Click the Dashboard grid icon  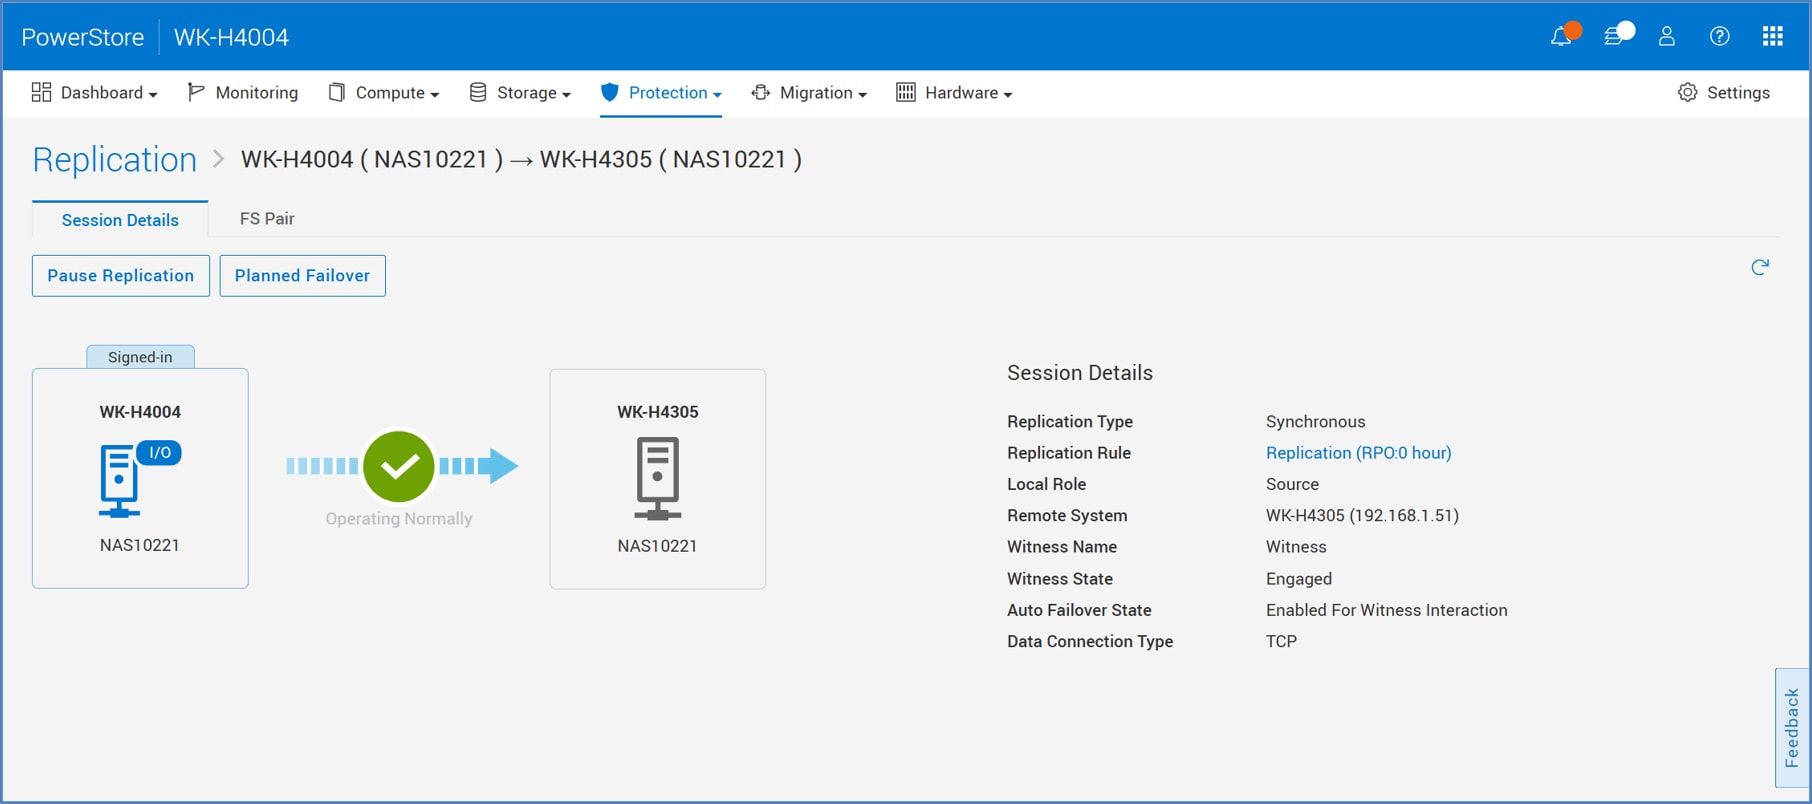[x=41, y=93]
